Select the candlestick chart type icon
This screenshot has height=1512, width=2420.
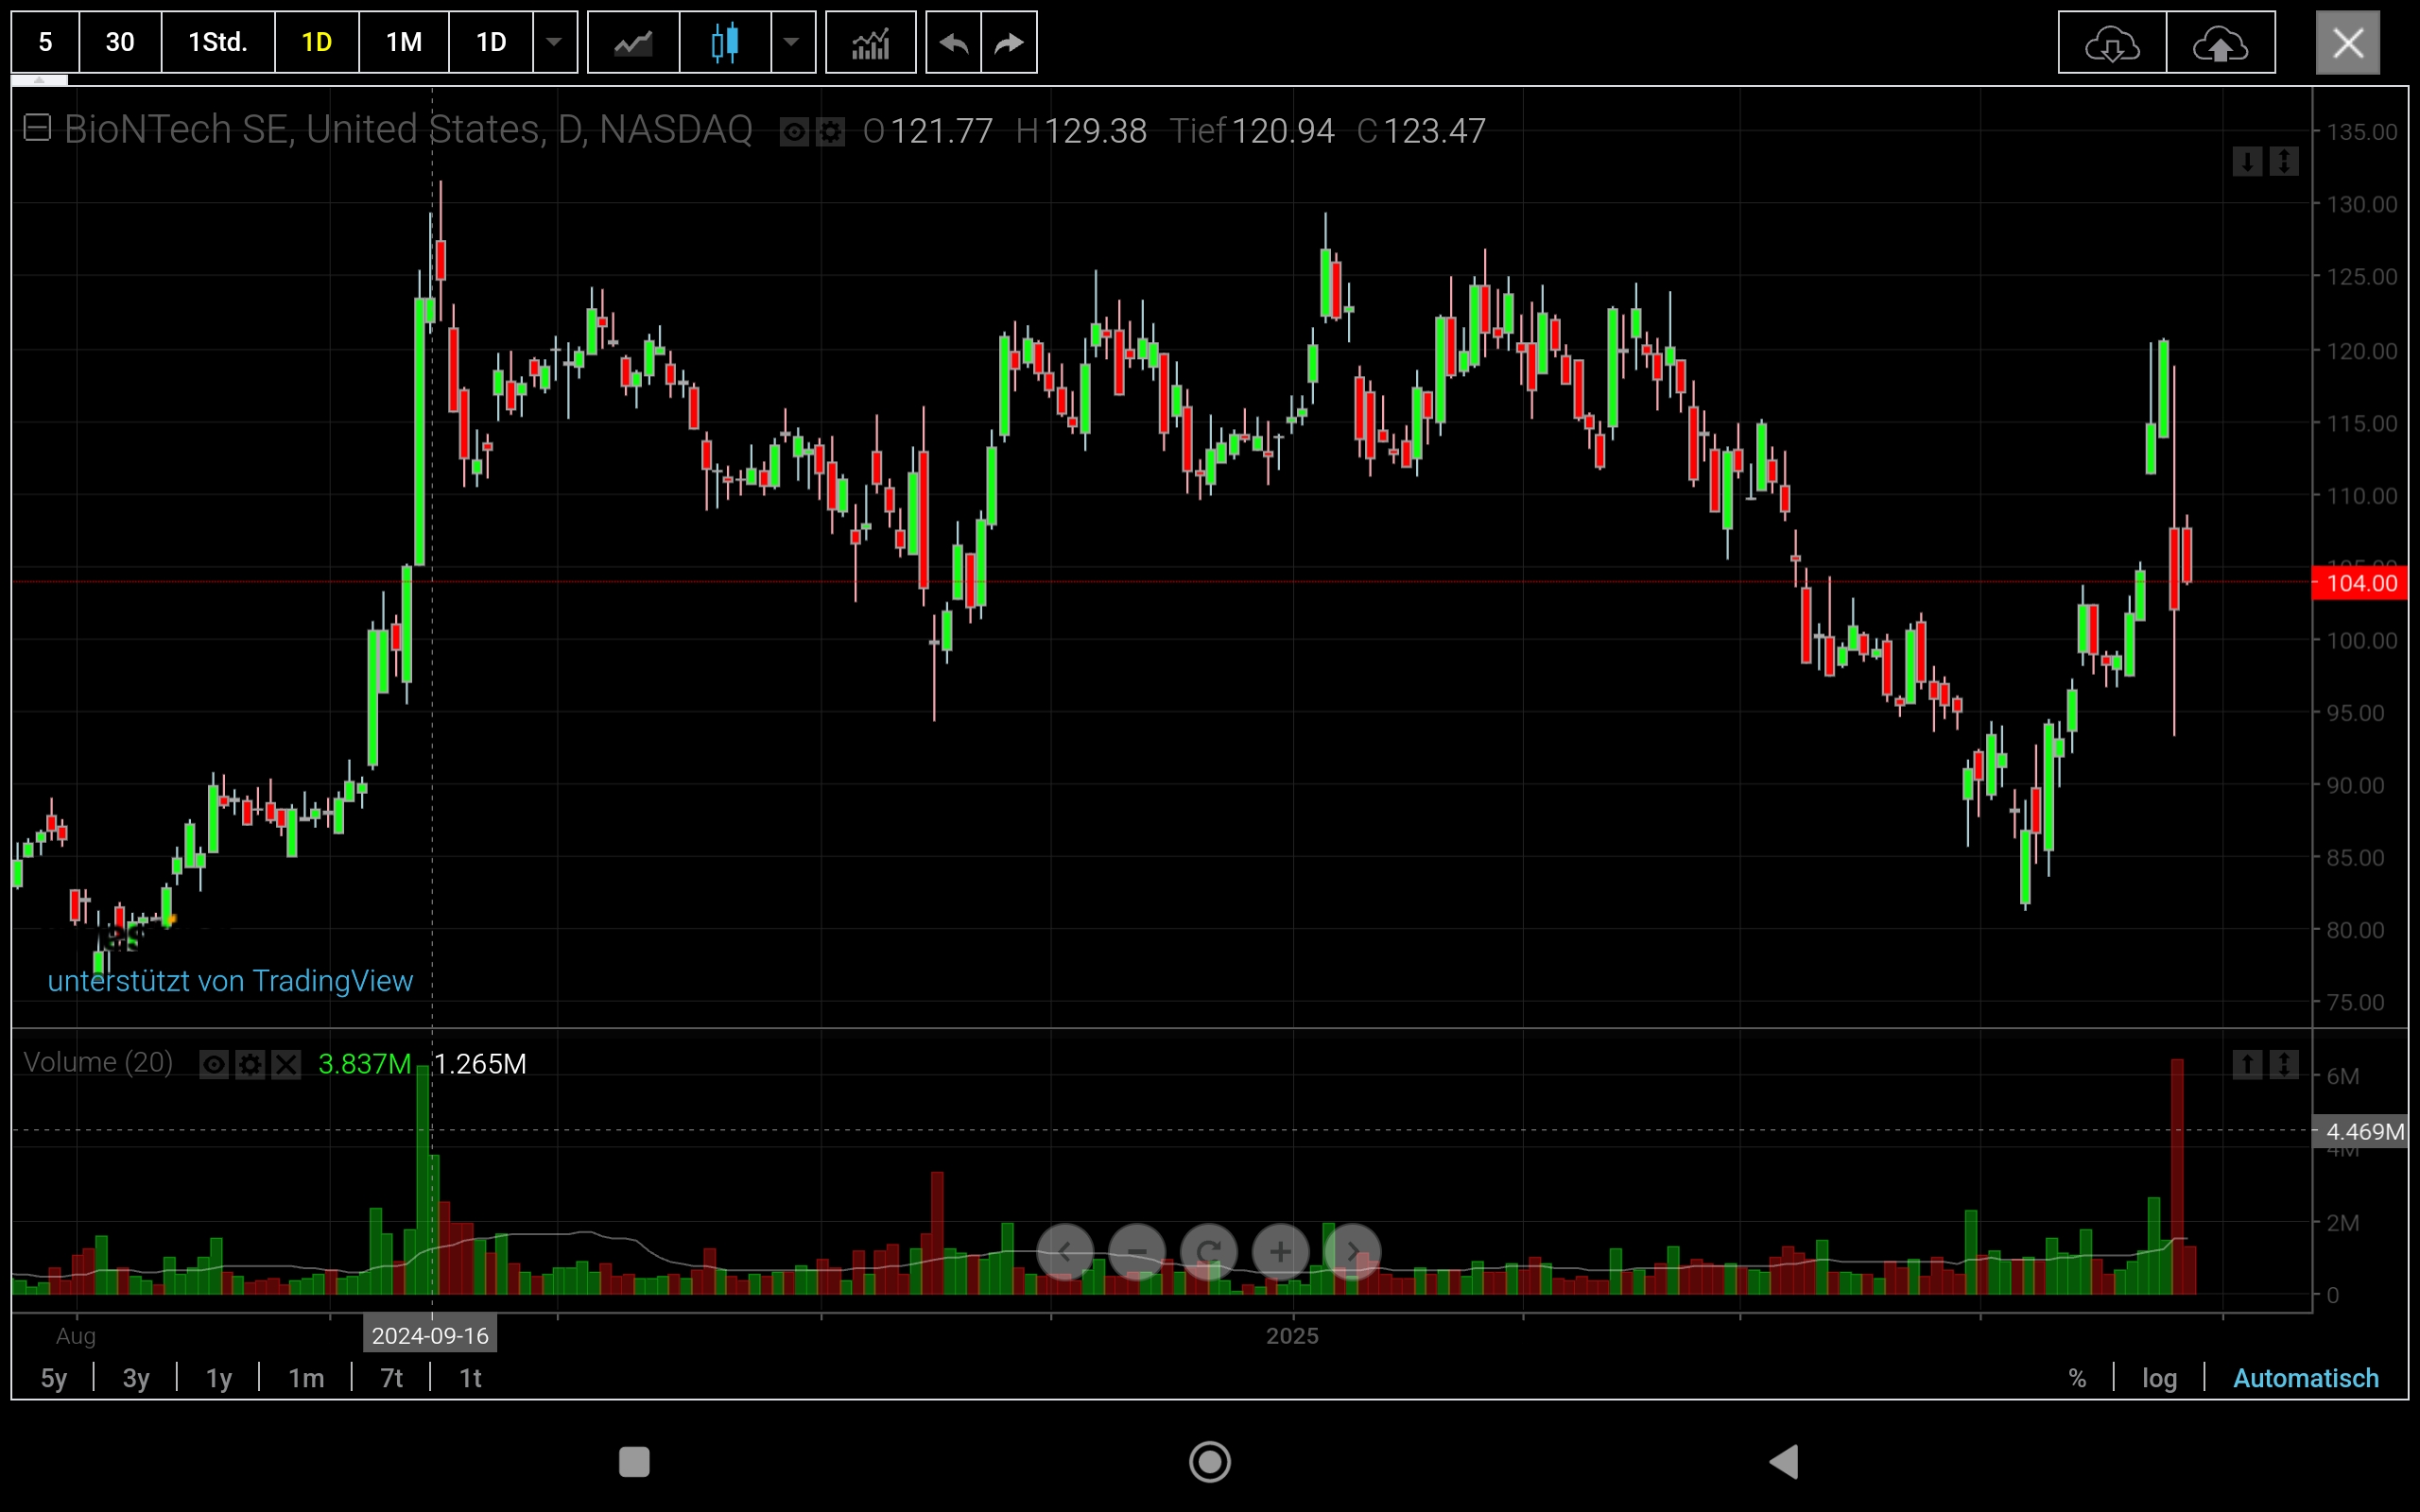(x=725, y=43)
